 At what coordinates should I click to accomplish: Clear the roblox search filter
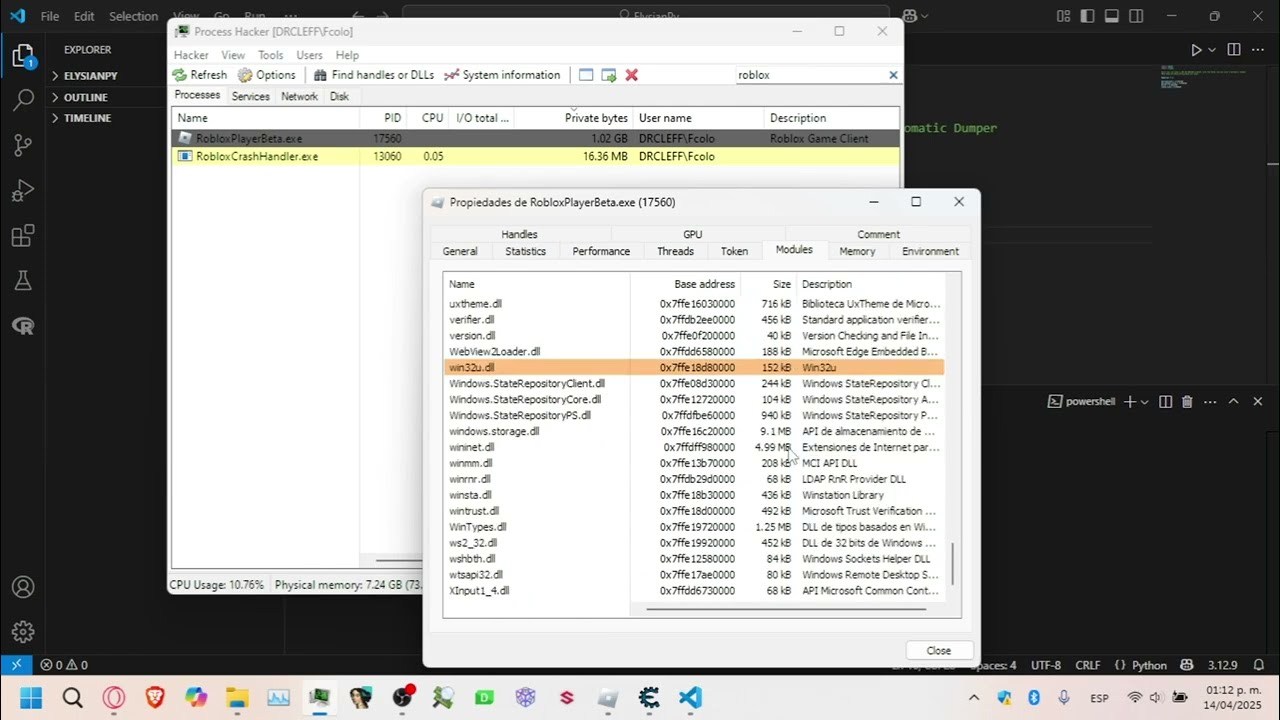tap(893, 75)
